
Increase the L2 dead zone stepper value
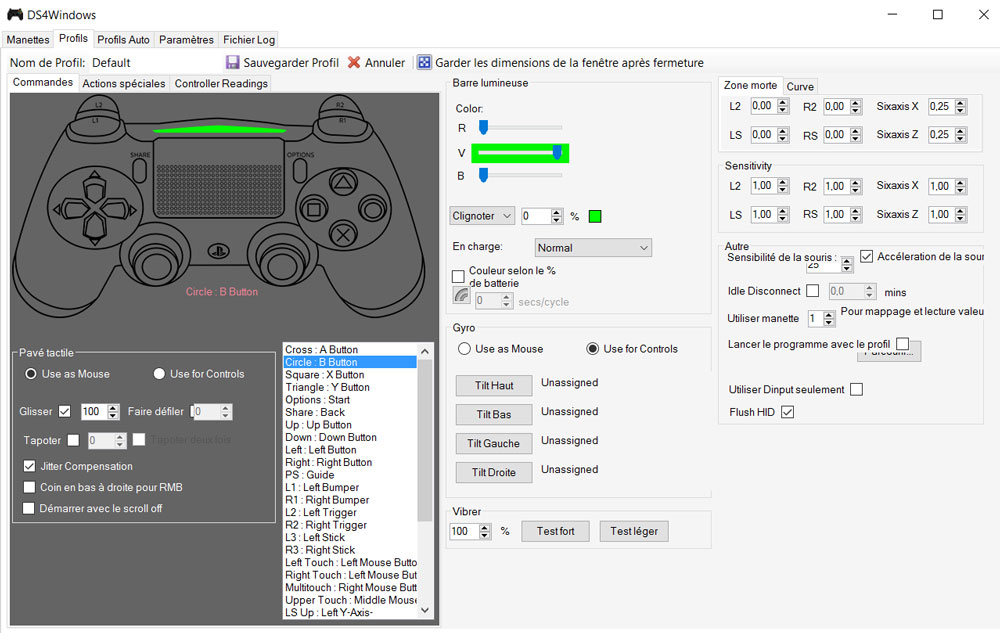783,102
